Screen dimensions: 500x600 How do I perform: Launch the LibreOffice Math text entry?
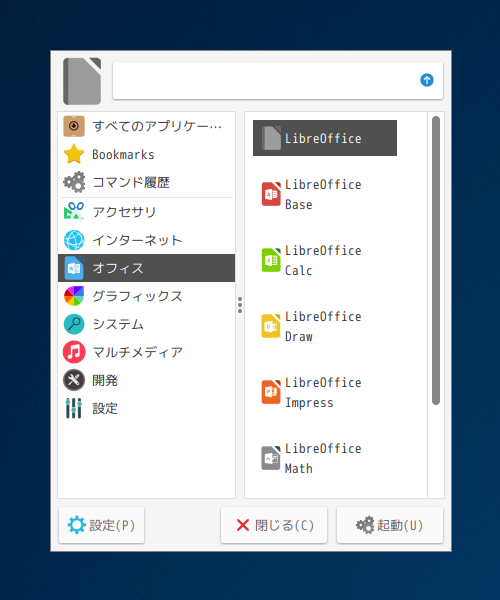click(x=323, y=458)
